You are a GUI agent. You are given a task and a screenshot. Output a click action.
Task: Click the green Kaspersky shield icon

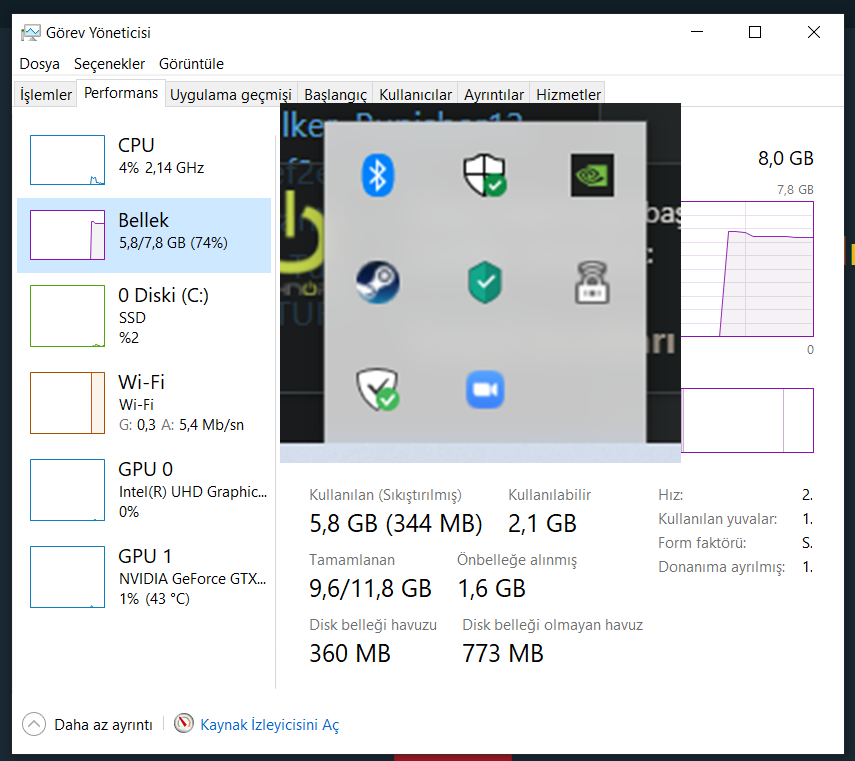click(x=485, y=282)
